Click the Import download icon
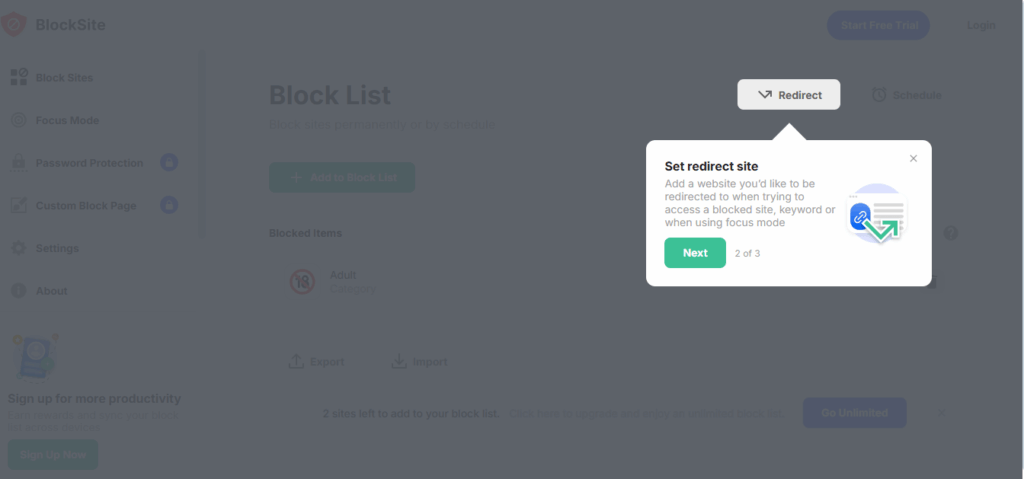 tap(399, 361)
